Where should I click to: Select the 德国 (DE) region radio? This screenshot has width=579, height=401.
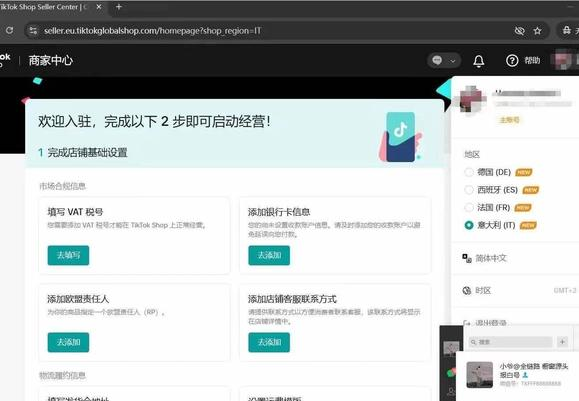(469, 172)
